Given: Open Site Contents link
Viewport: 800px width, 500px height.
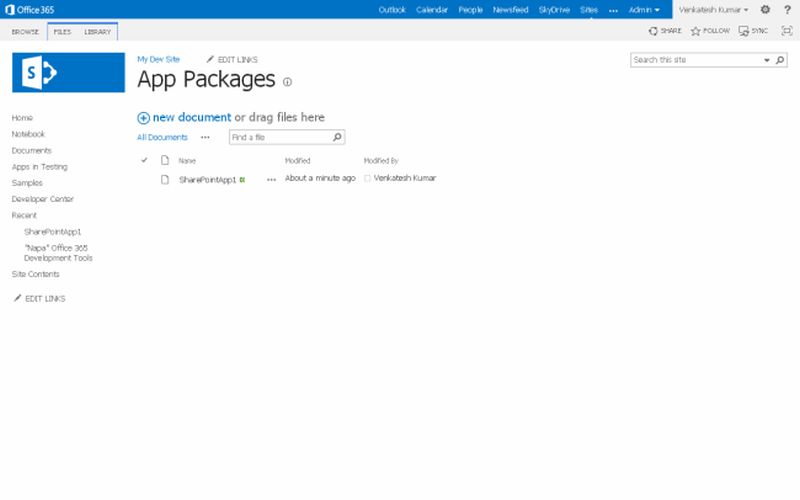Looking at the screenshot, I should point(35,274).
